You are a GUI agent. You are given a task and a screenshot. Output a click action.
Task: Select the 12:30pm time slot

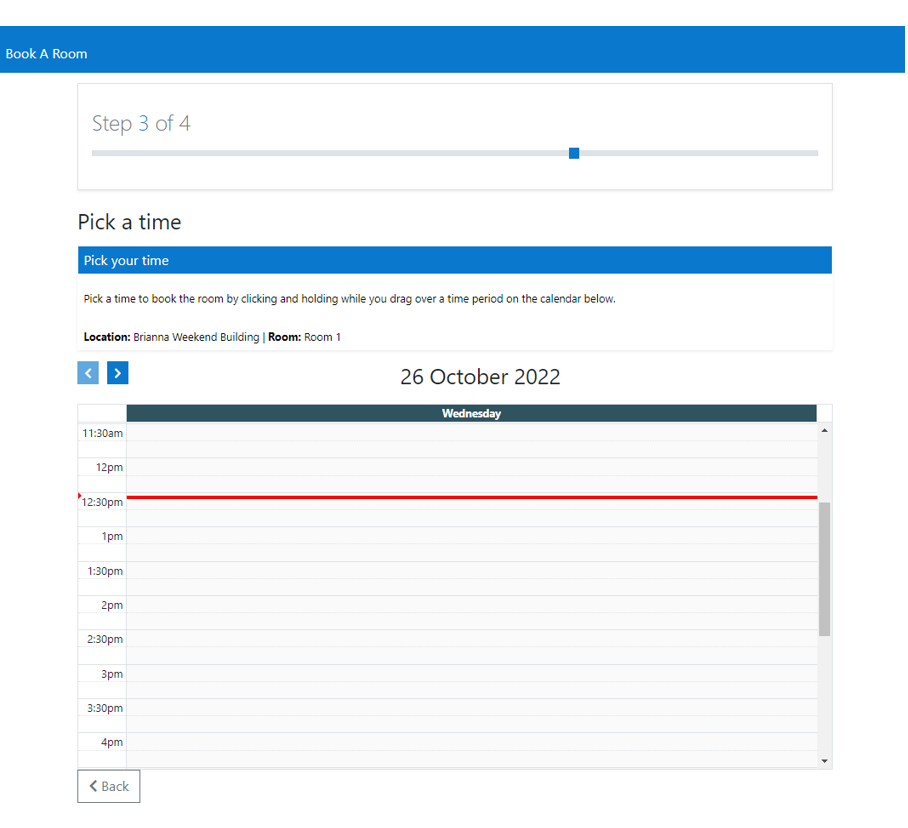tap(471, 509)
